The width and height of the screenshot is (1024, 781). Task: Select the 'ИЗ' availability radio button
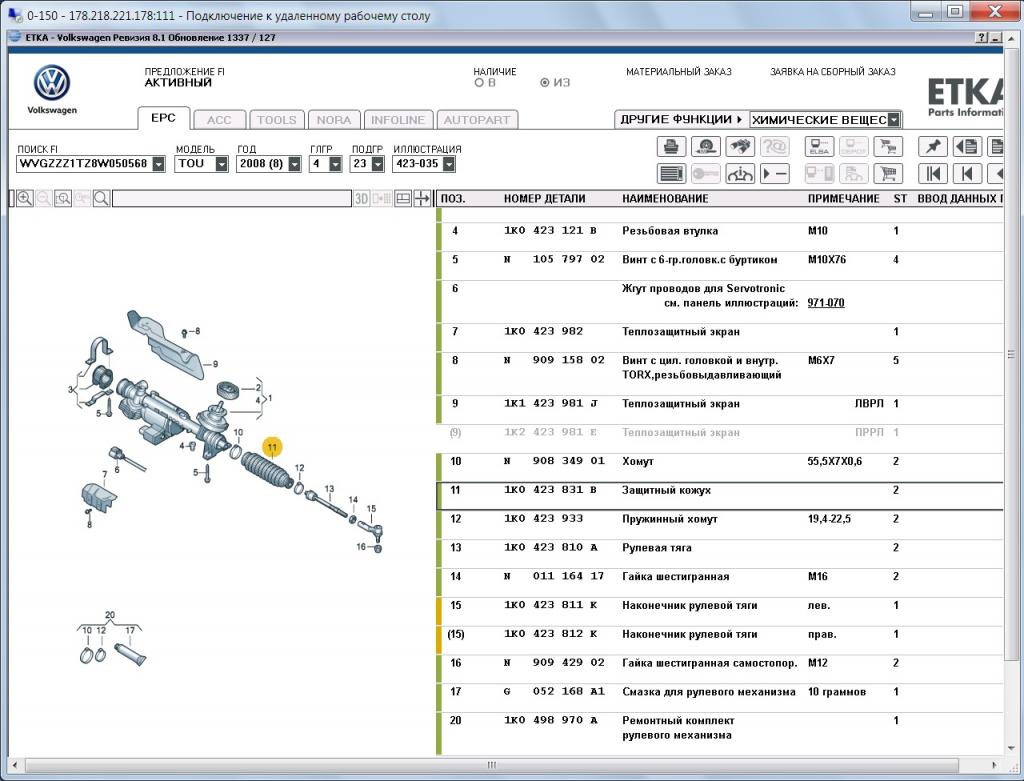(545, 83)
